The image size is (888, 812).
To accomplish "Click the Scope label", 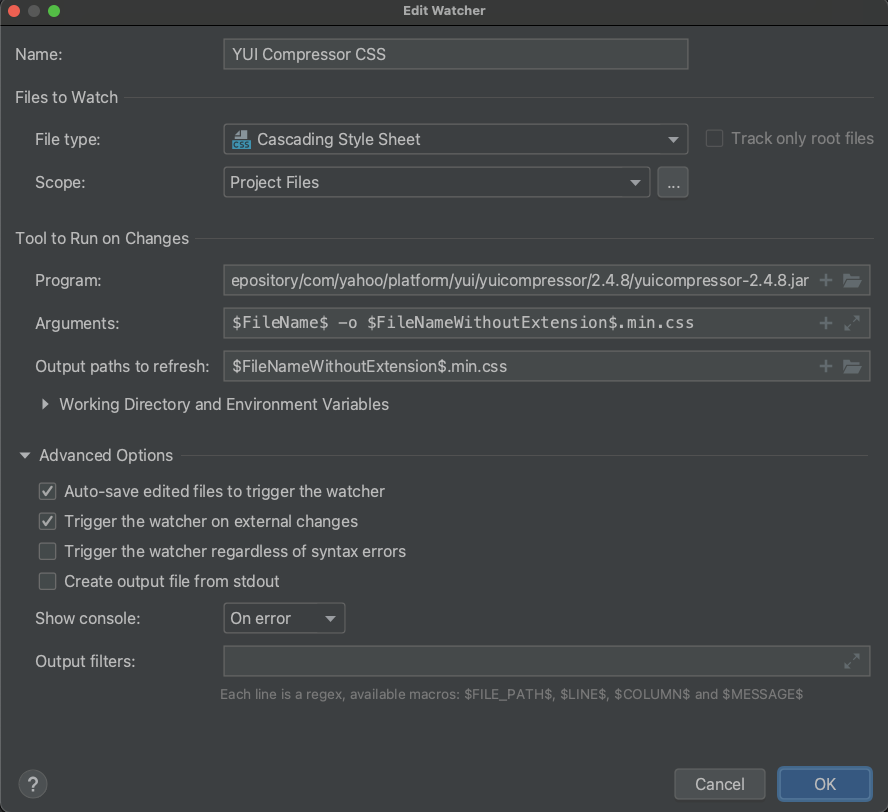I will point(60,182).
